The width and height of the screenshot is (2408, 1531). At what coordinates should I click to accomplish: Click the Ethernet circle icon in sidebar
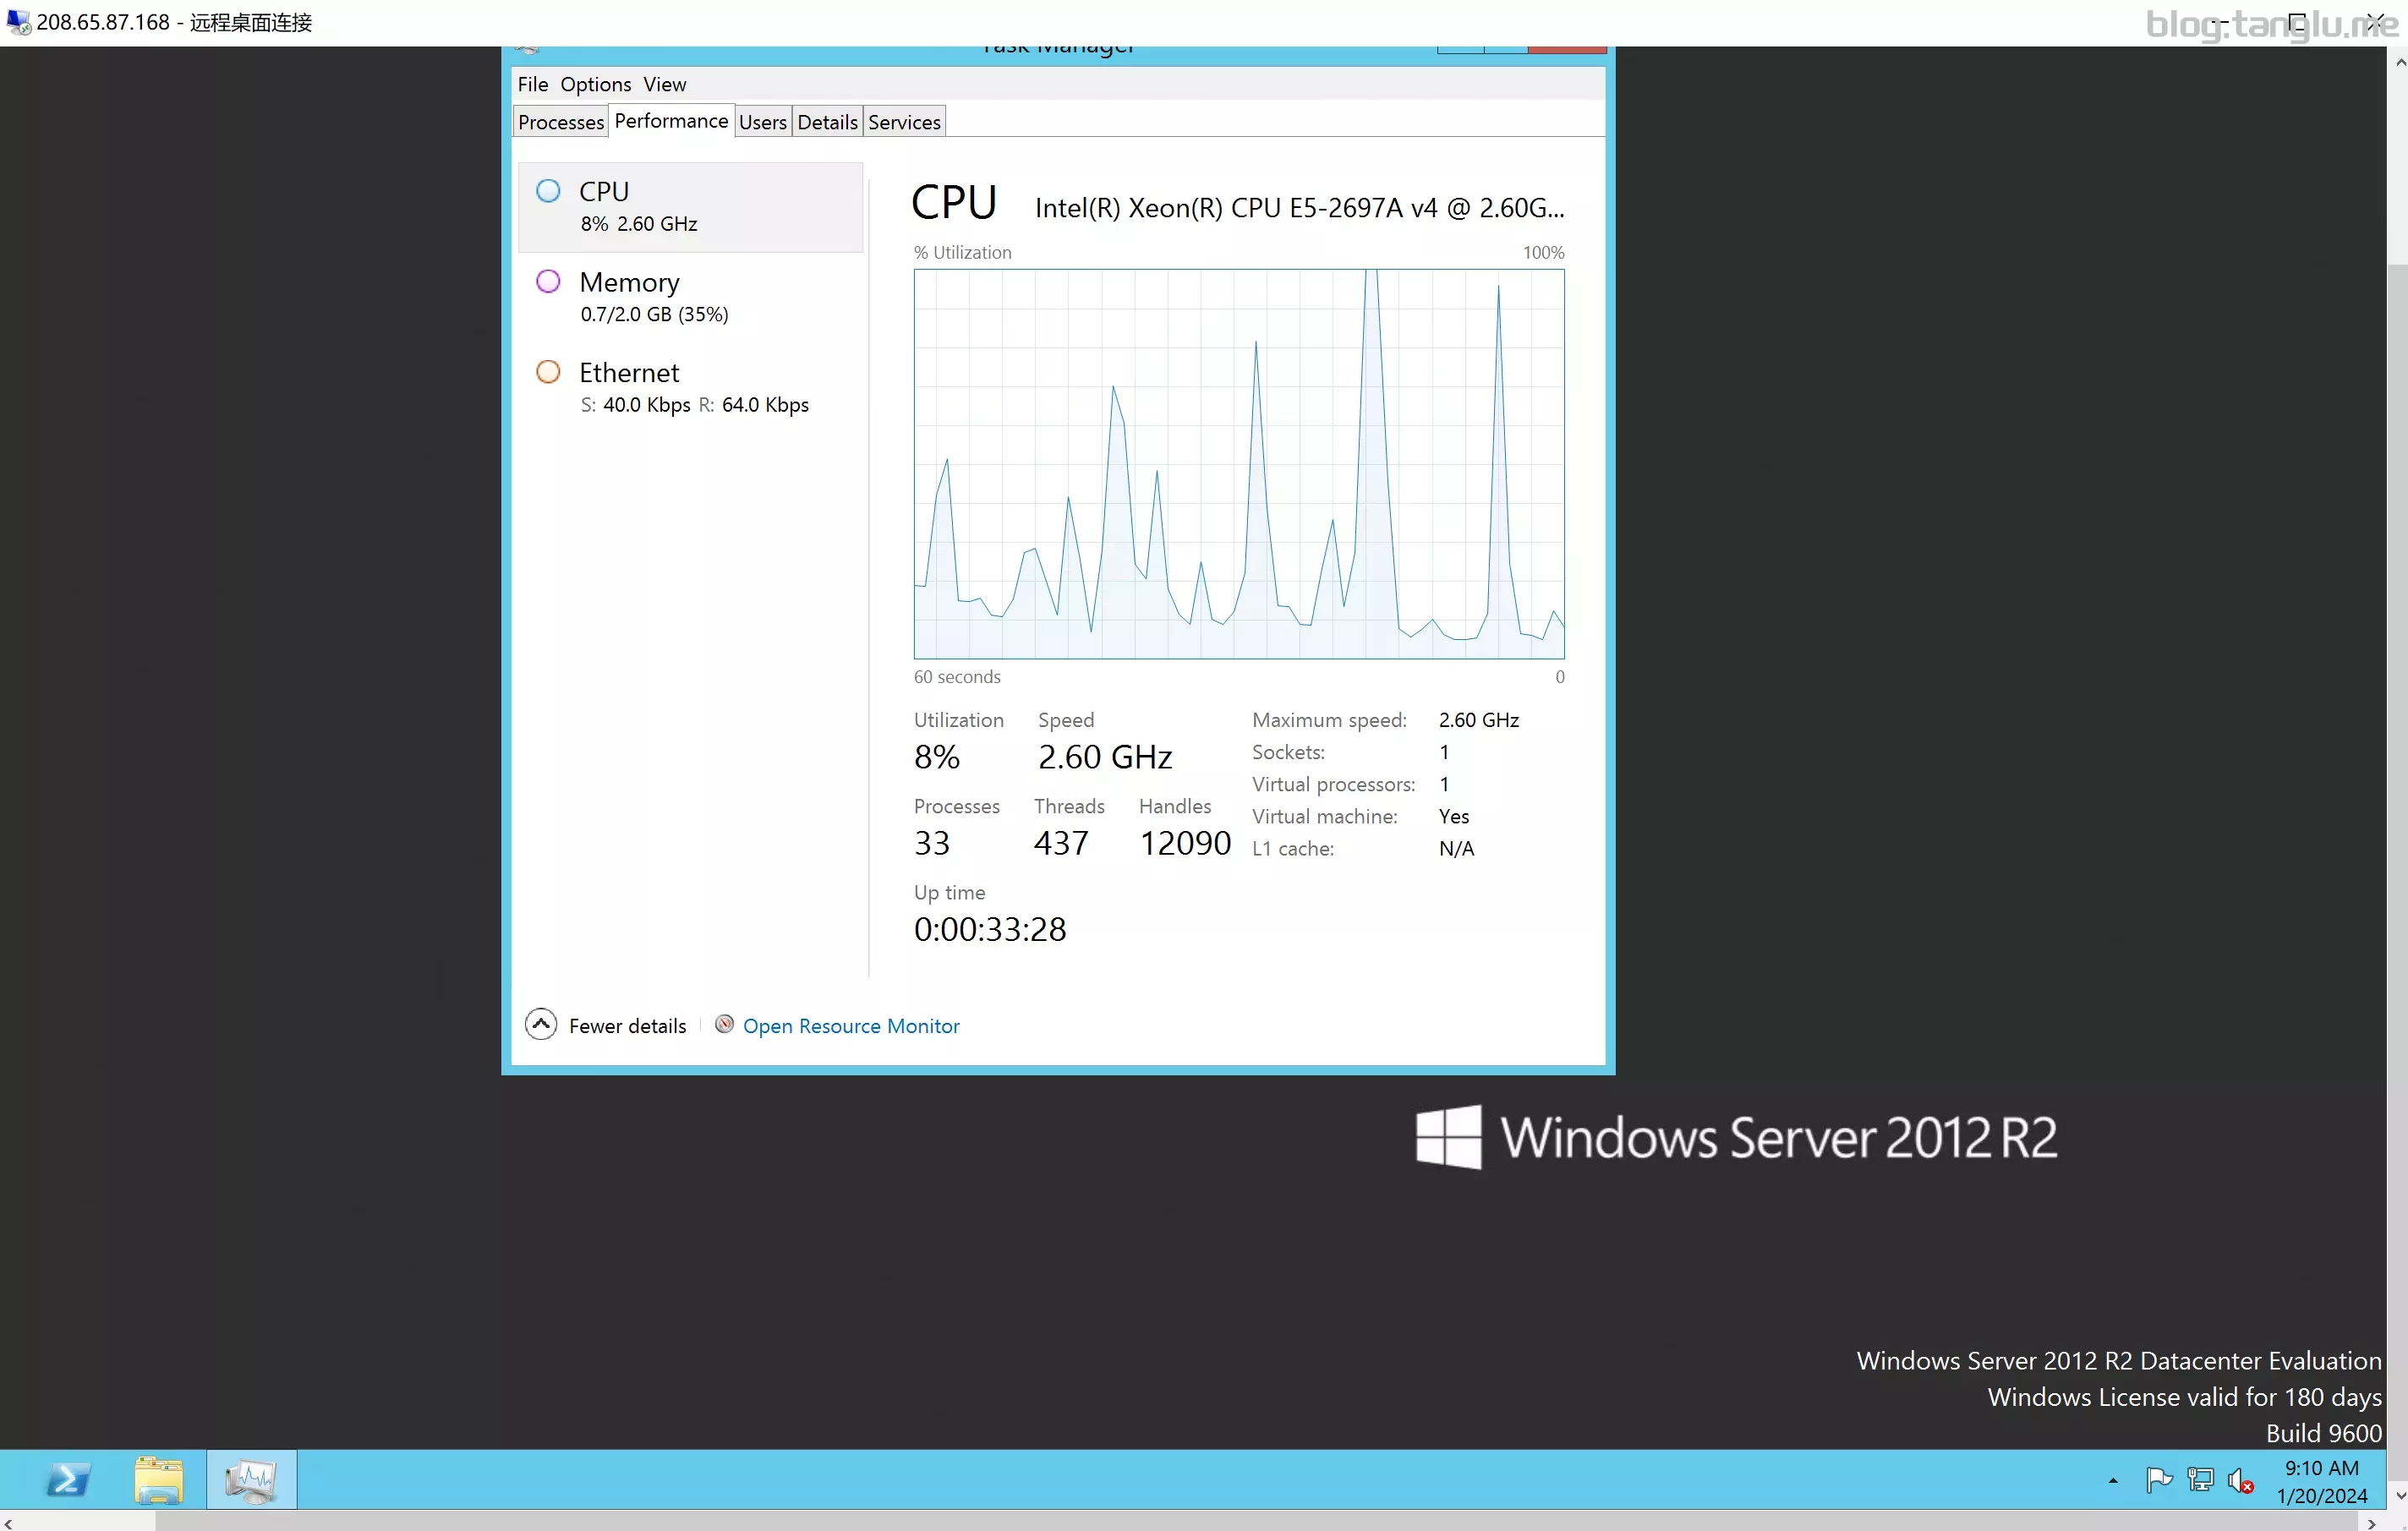click(x=548, y=372)
